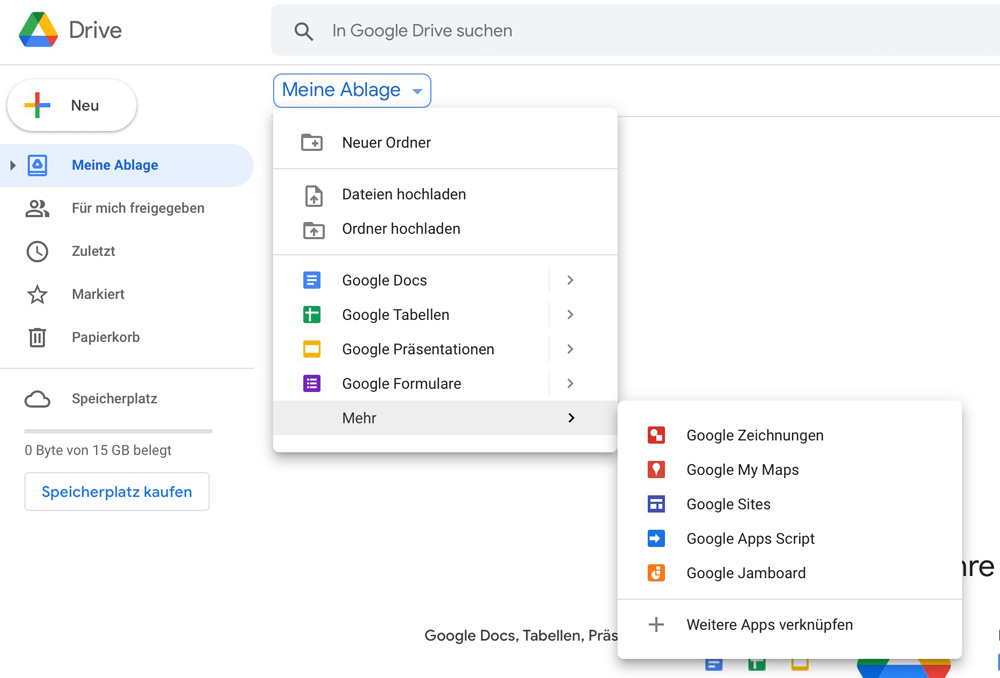Select Google Apps Script from submenu
The image size is (1000, 678).
(x=790, y=538)
